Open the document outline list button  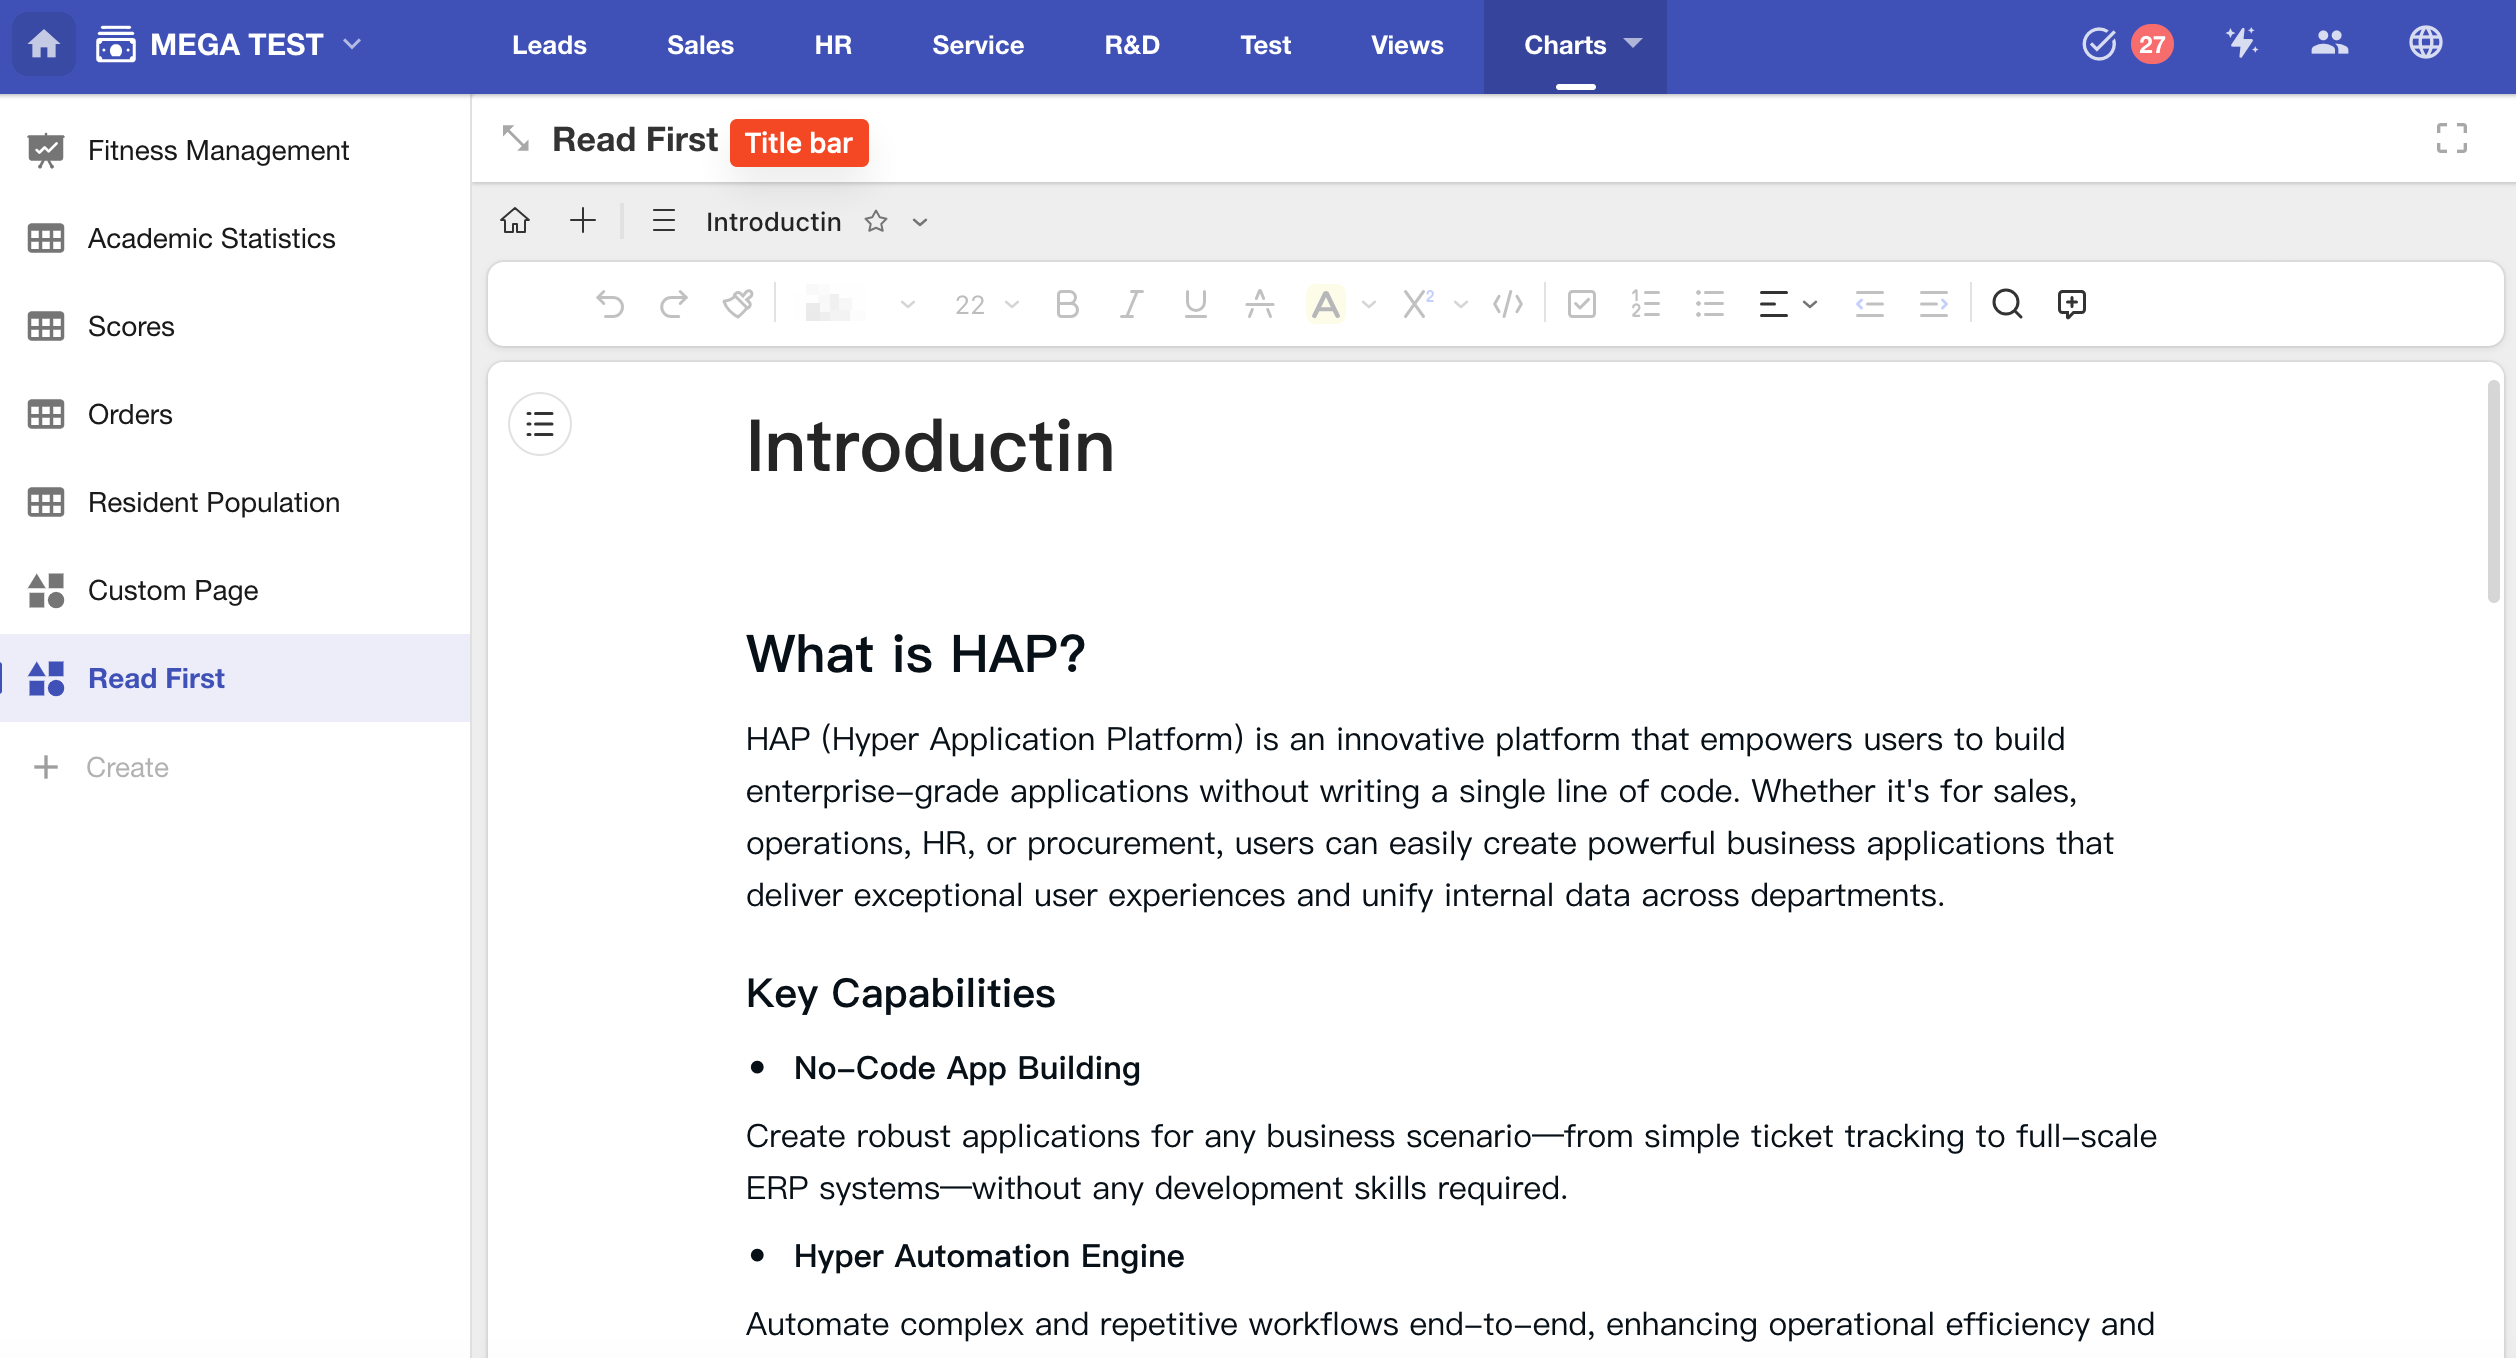pyautogui.click(x=540, y=424)
